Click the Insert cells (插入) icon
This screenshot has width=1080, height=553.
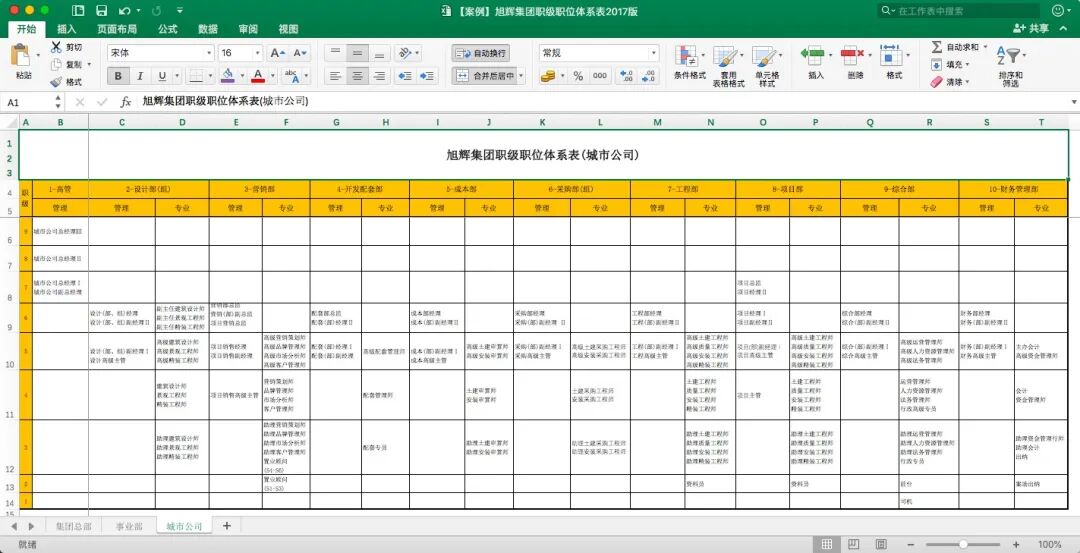pos(815,55)
